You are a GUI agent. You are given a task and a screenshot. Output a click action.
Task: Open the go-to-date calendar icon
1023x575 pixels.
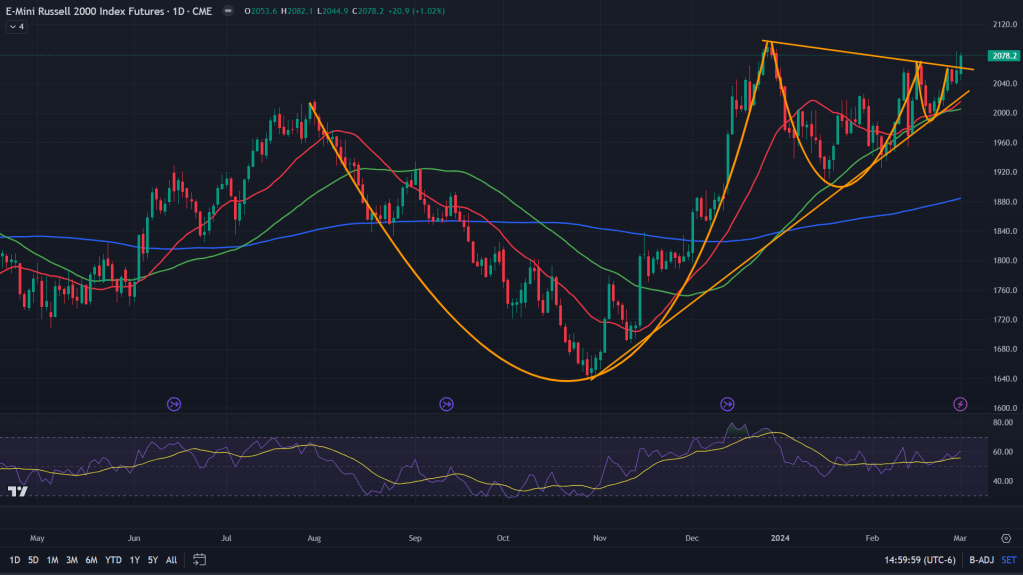(200, 559)
